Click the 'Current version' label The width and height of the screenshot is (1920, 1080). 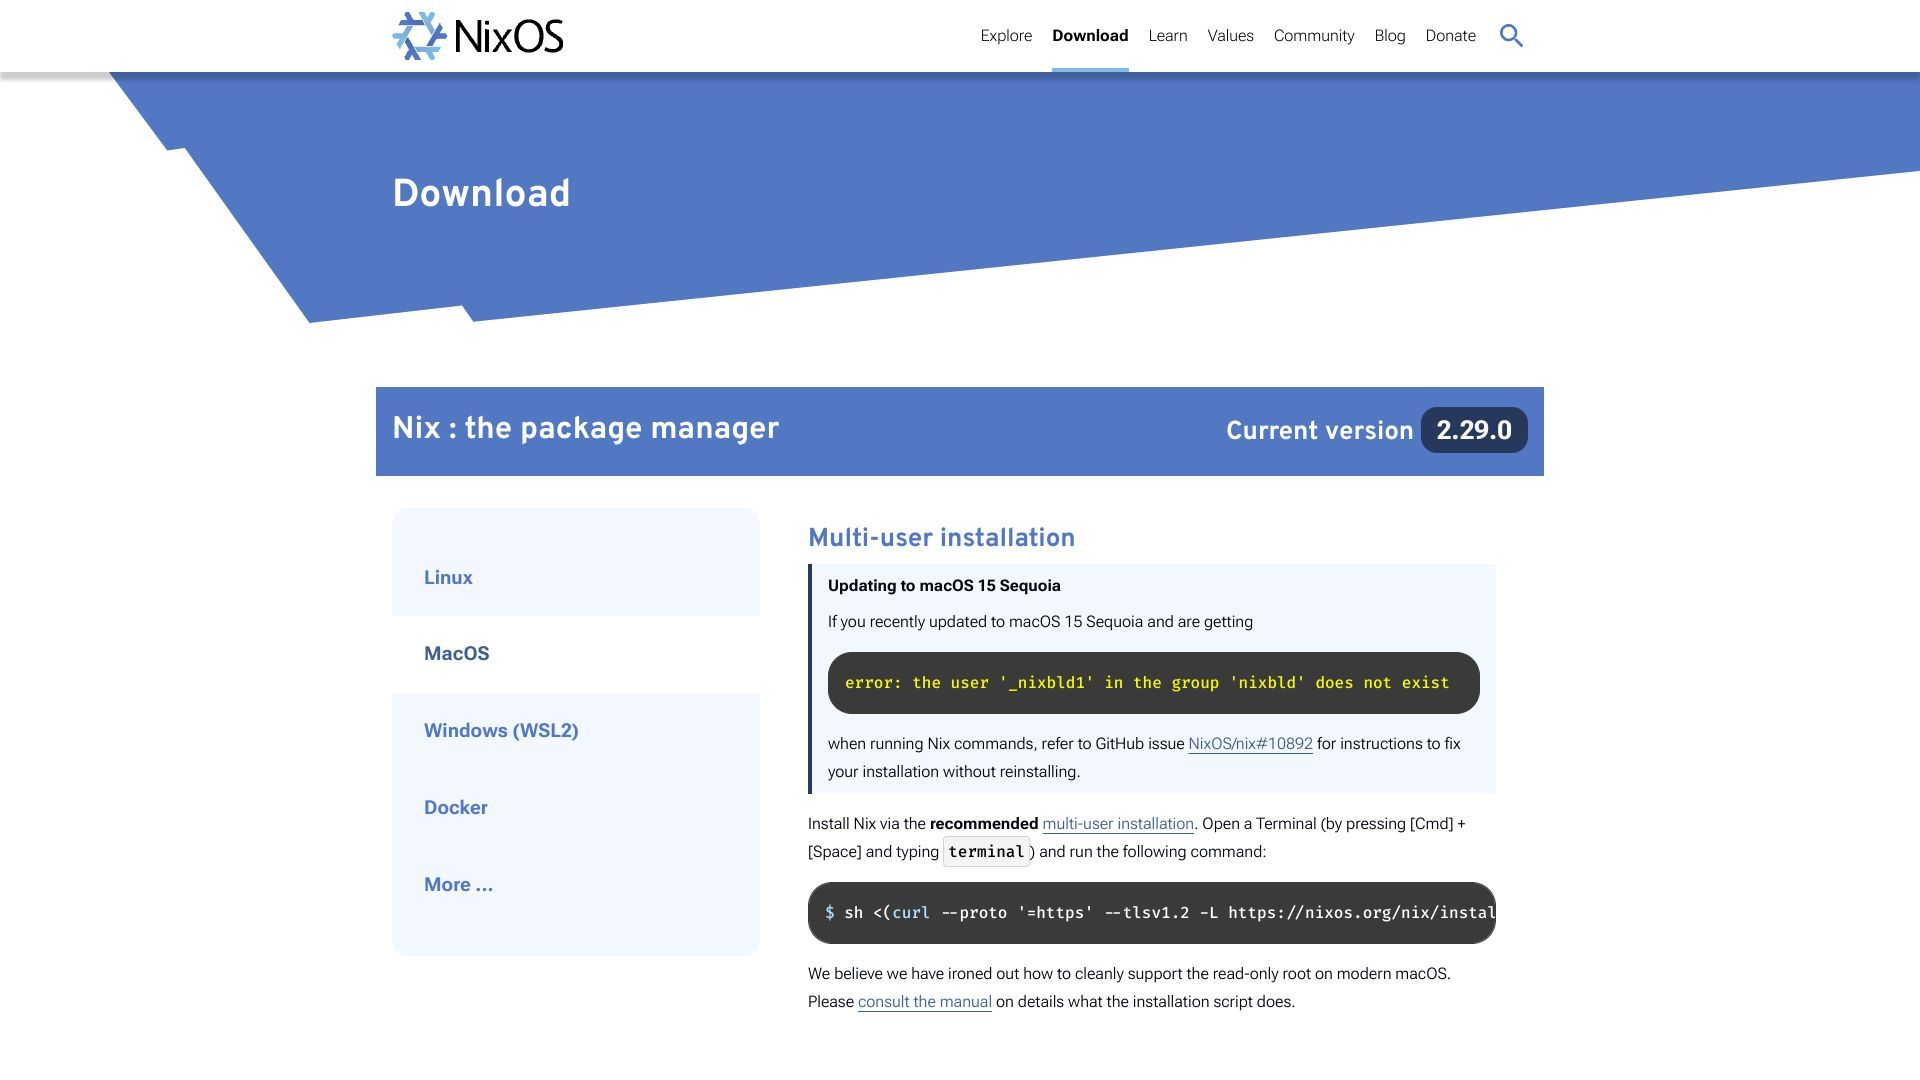[x=1320, y=431]
